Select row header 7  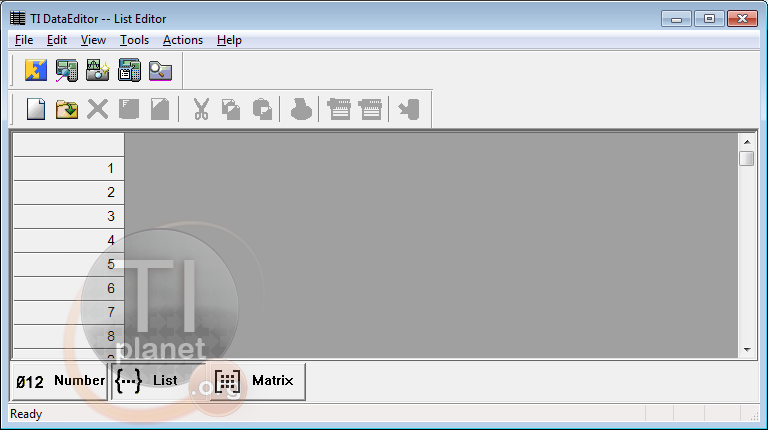tap(69, 312)
